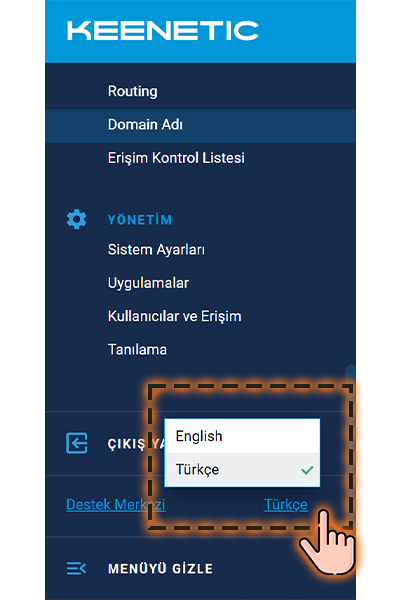Select the Domain Adı menu item
This screenshot has height=600, width=400.
click(x=200, y=125)
